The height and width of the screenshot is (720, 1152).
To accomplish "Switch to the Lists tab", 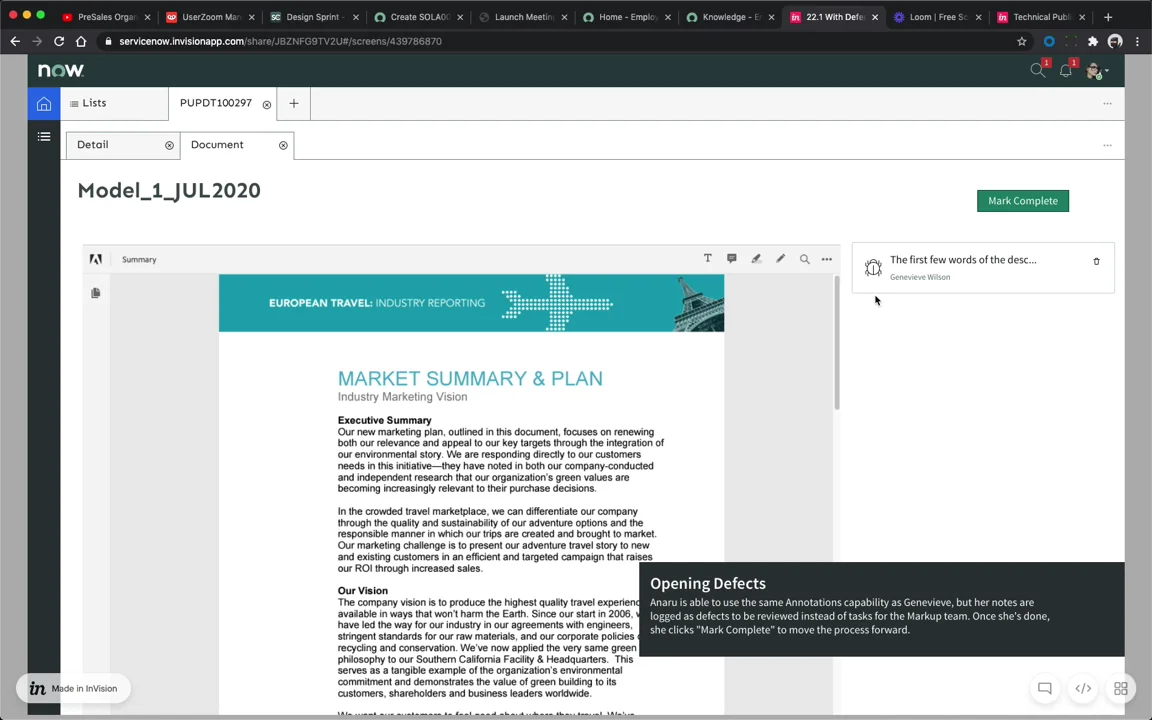I will coord(114,104).
